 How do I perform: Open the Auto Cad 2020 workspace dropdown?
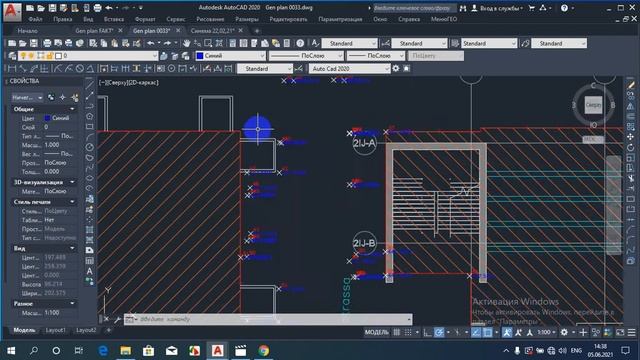click(x=350, y=69)
